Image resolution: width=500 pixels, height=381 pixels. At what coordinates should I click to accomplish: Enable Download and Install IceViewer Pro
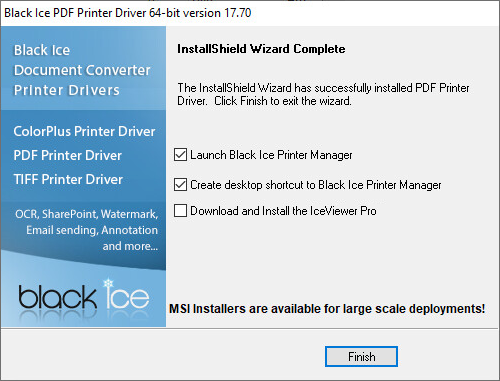tap(180, 211)
